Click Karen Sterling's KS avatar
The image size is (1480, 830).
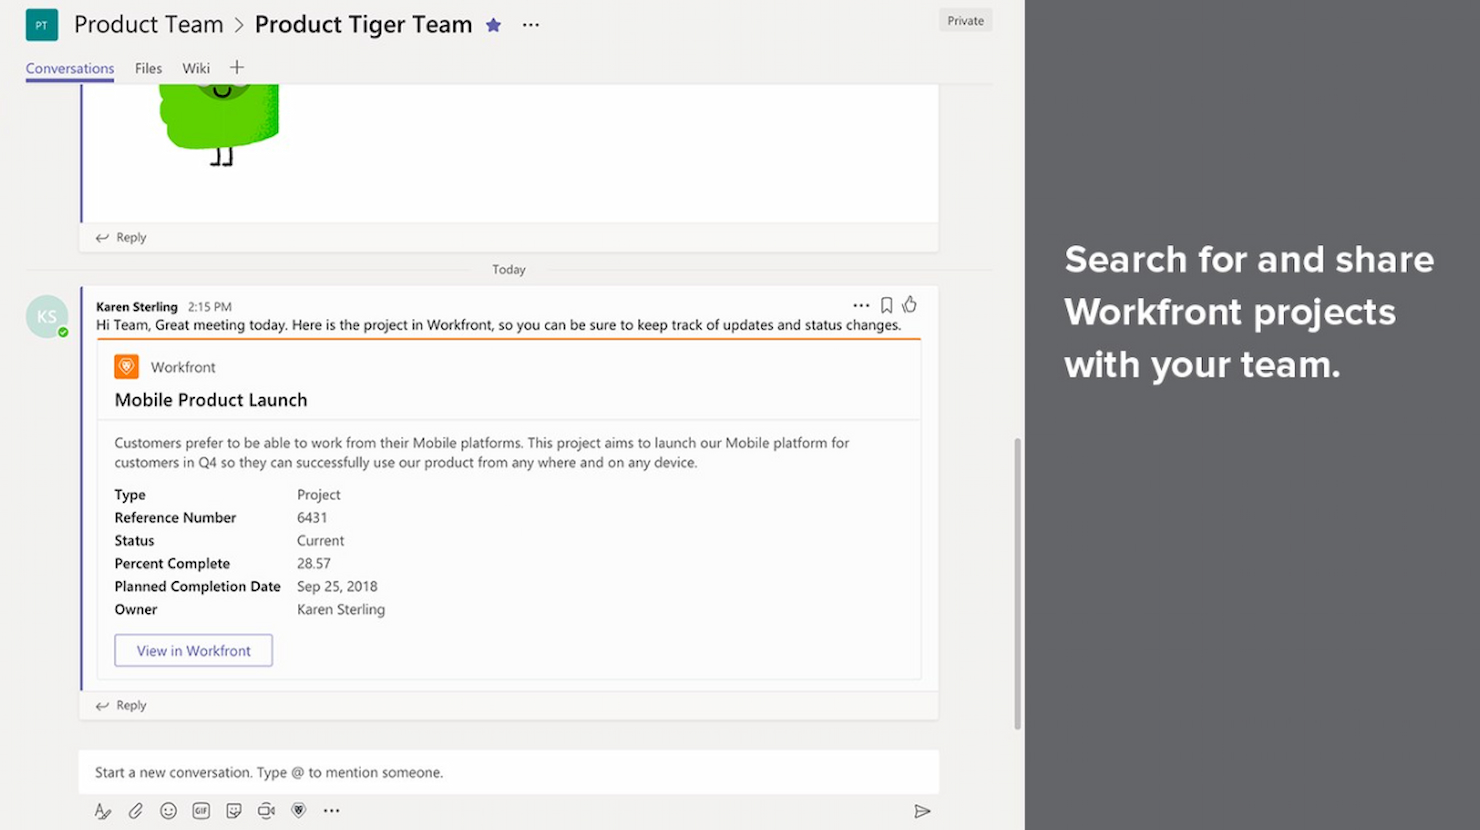pyautogui.click(x=47, y=317)
